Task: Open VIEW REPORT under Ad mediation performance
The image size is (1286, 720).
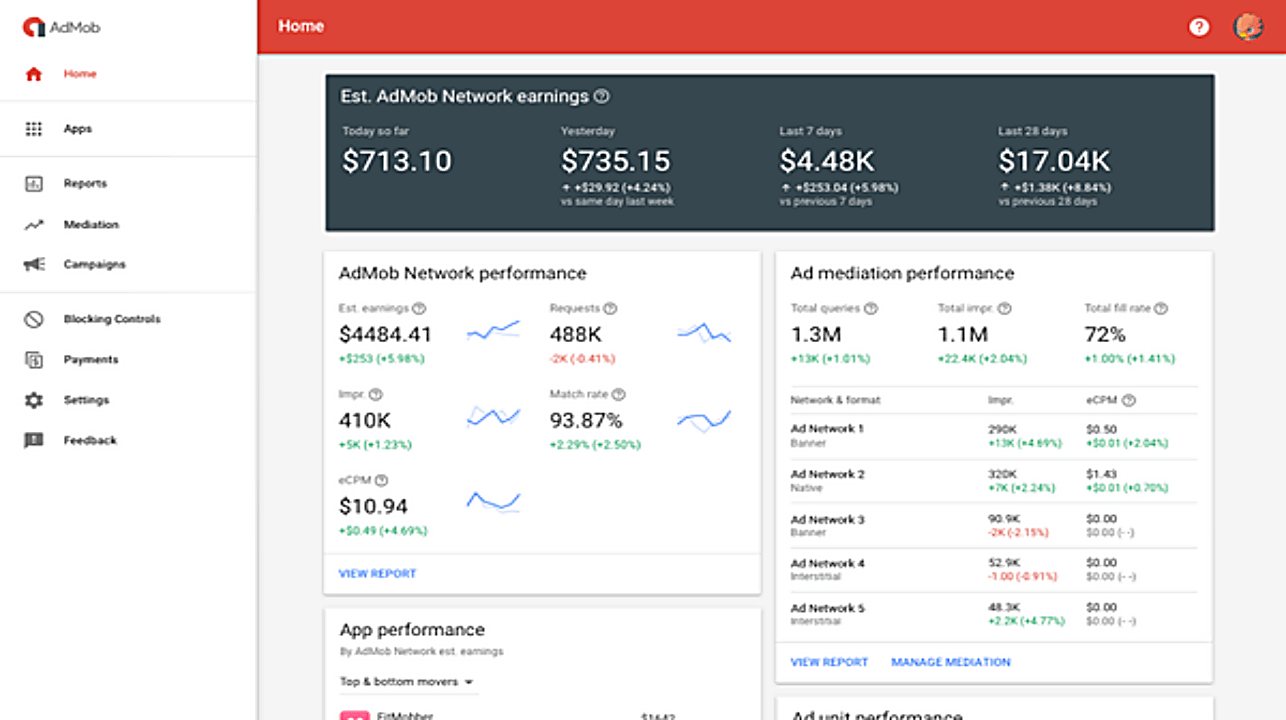Action: tap(829, 662)
